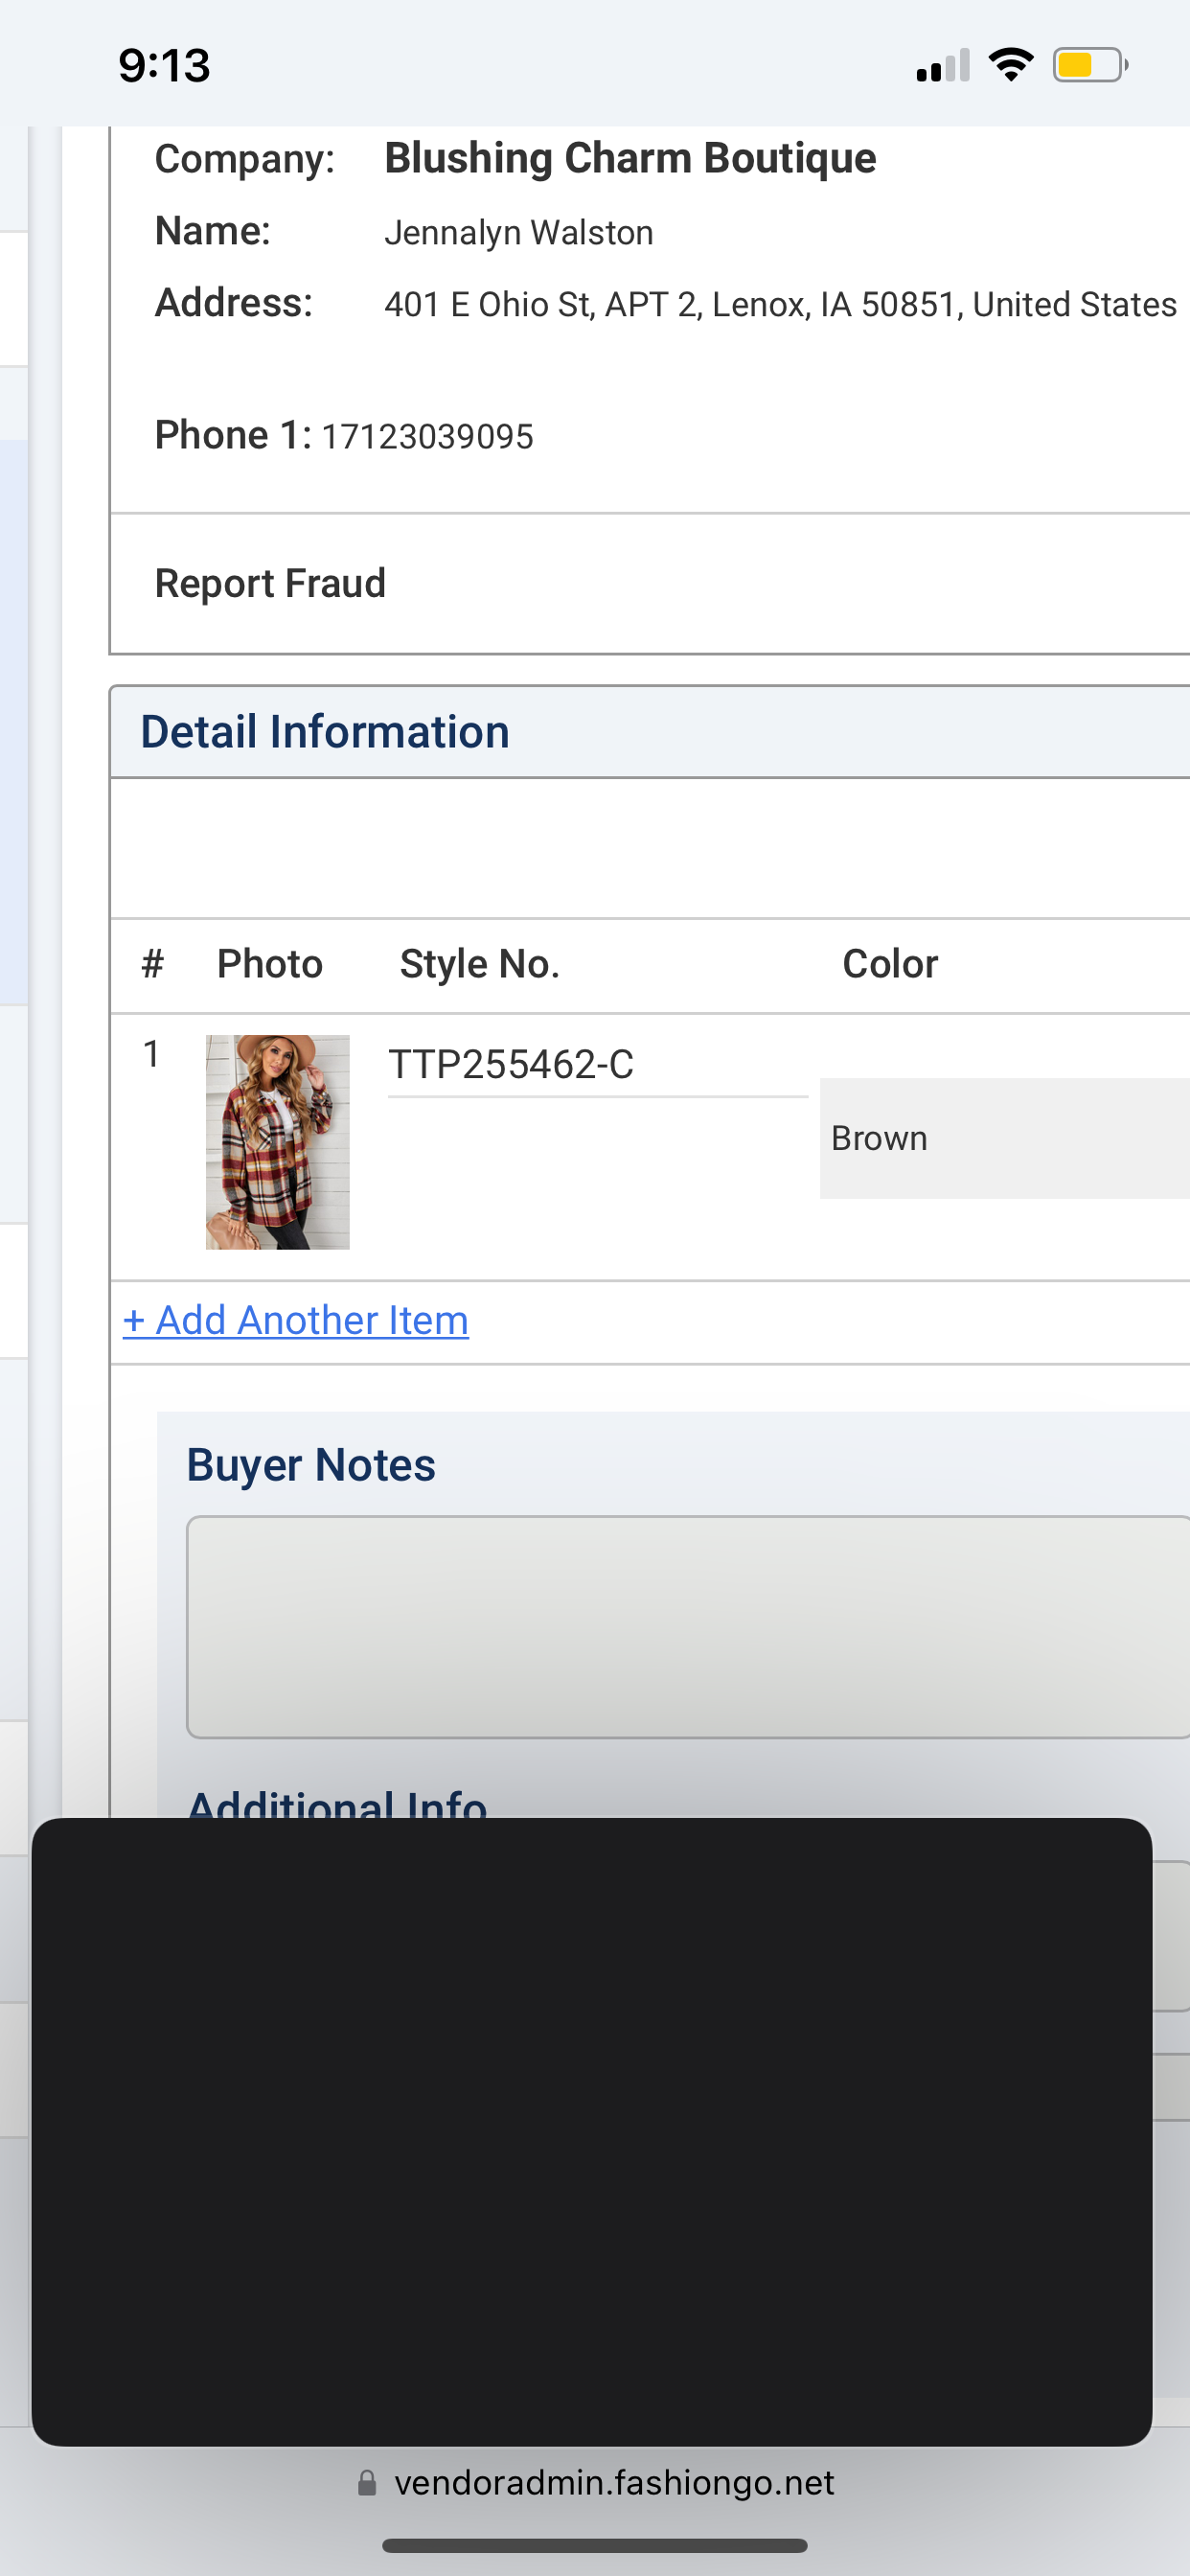
Task: Focus the Buyer Notes text area
Action: coord(686,1627)
